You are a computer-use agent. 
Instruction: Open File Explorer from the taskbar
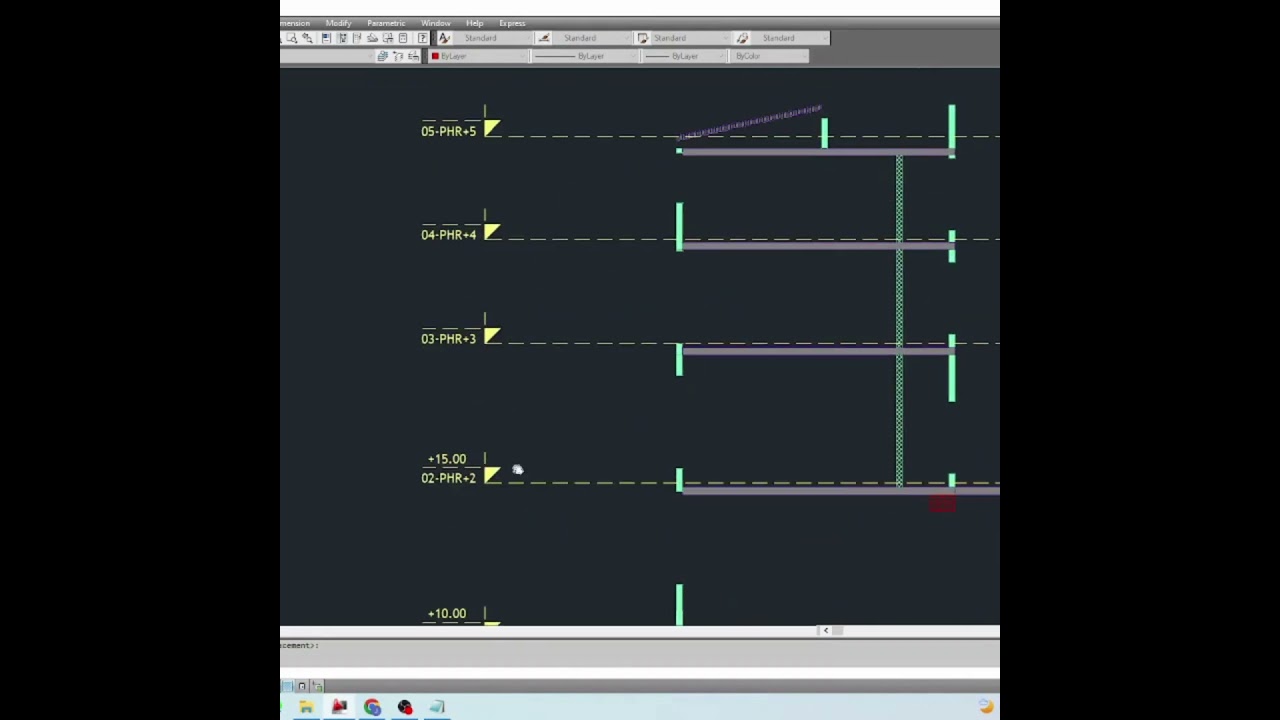pos(306,707)
